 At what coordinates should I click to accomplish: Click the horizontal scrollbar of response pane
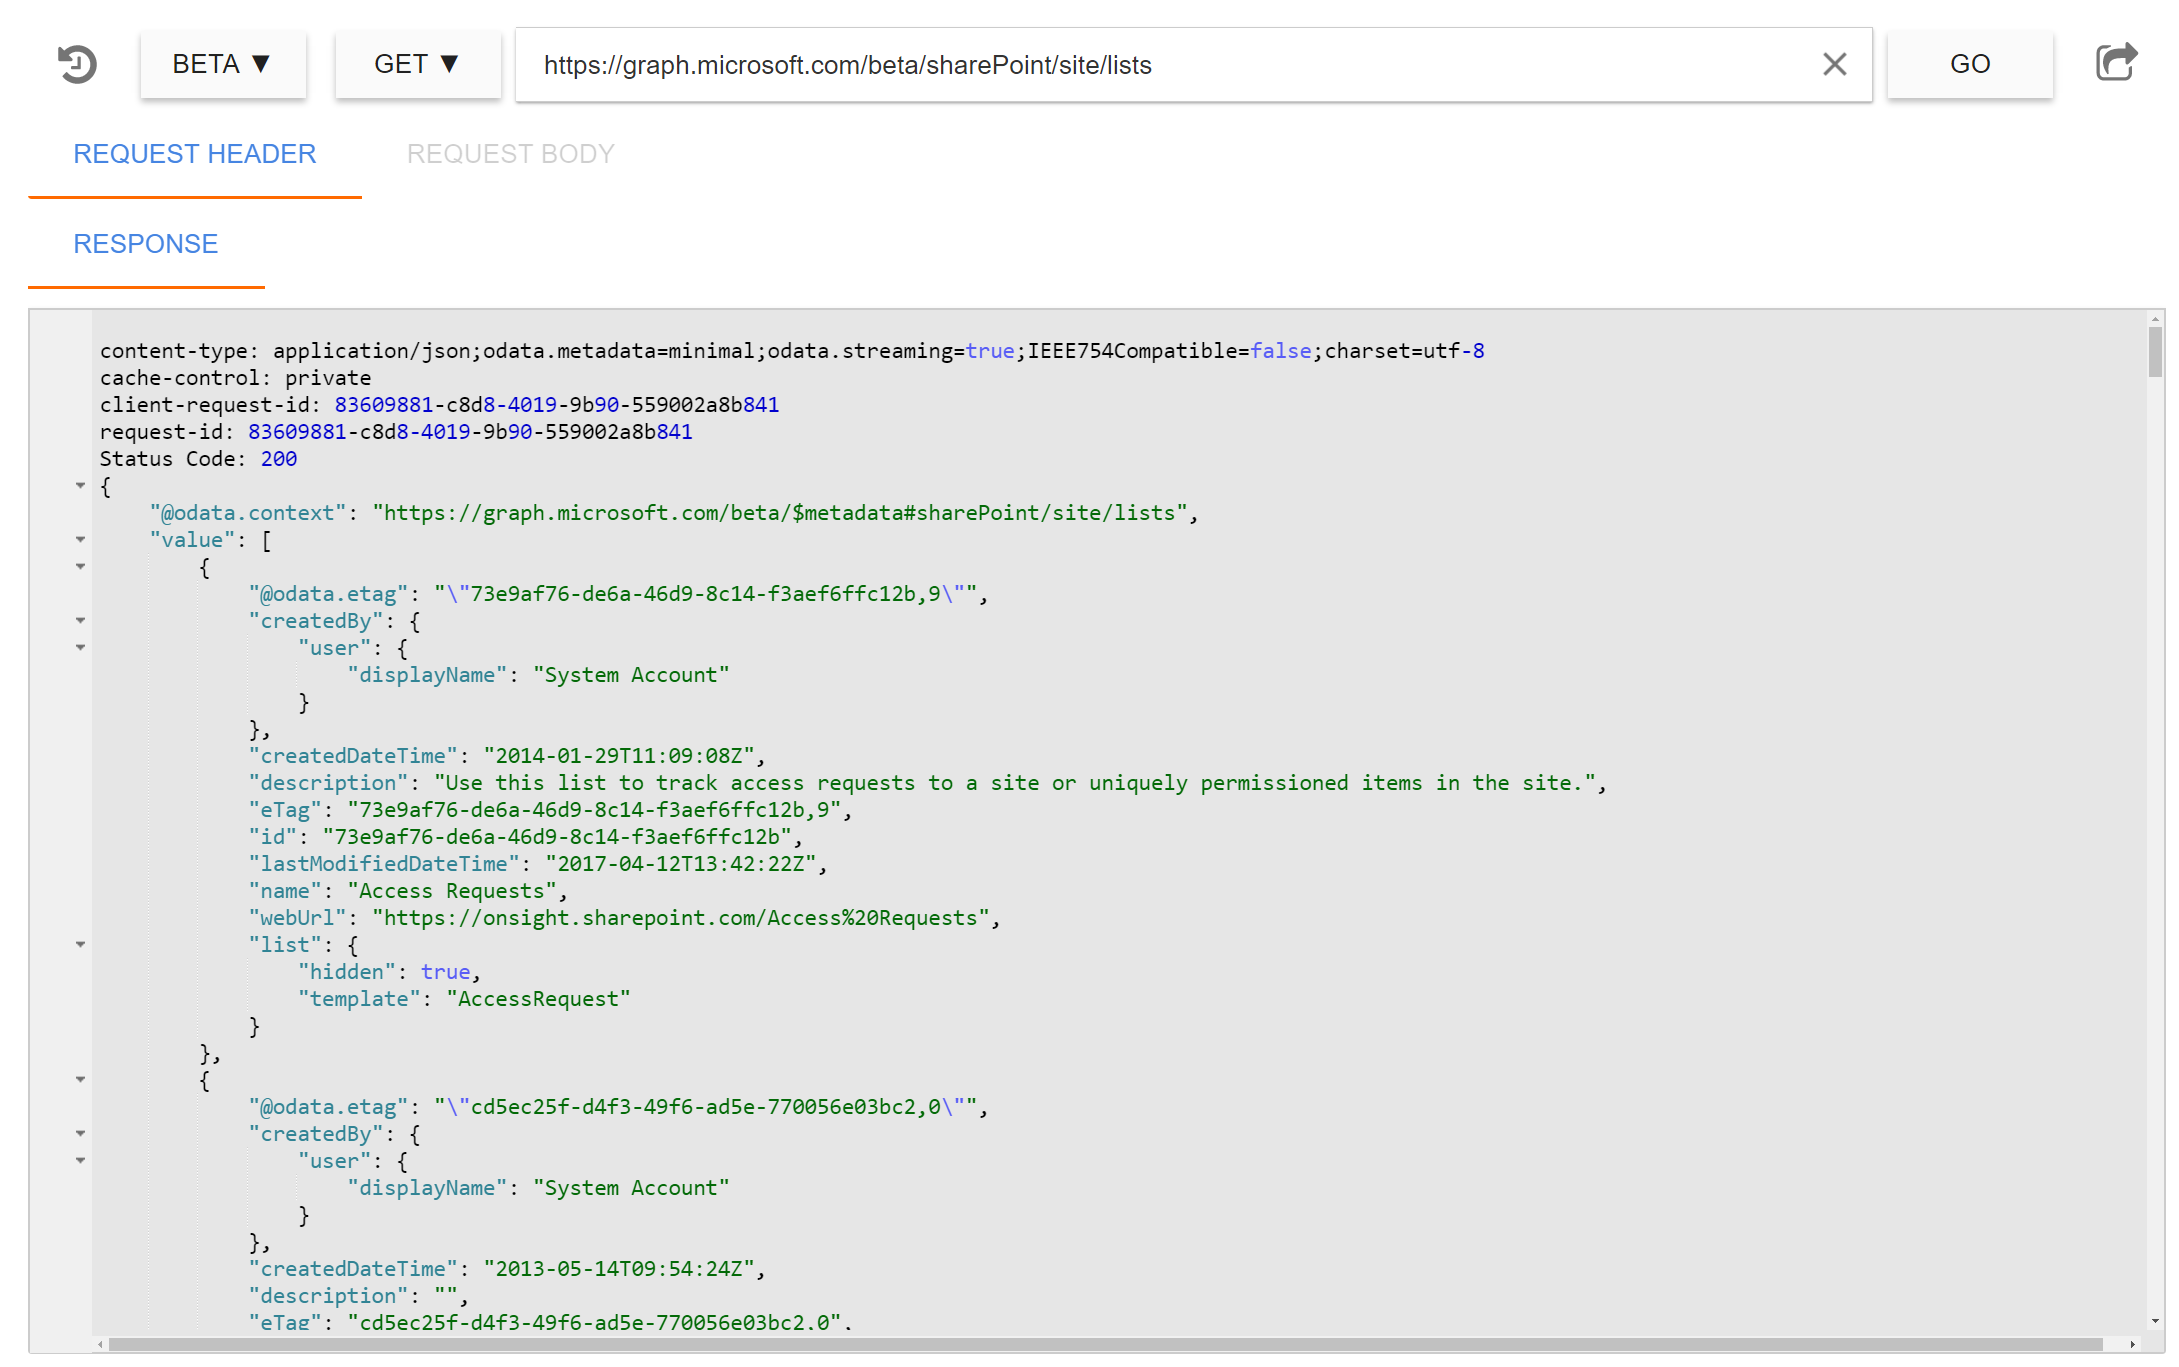(x=1105, y=1344)
